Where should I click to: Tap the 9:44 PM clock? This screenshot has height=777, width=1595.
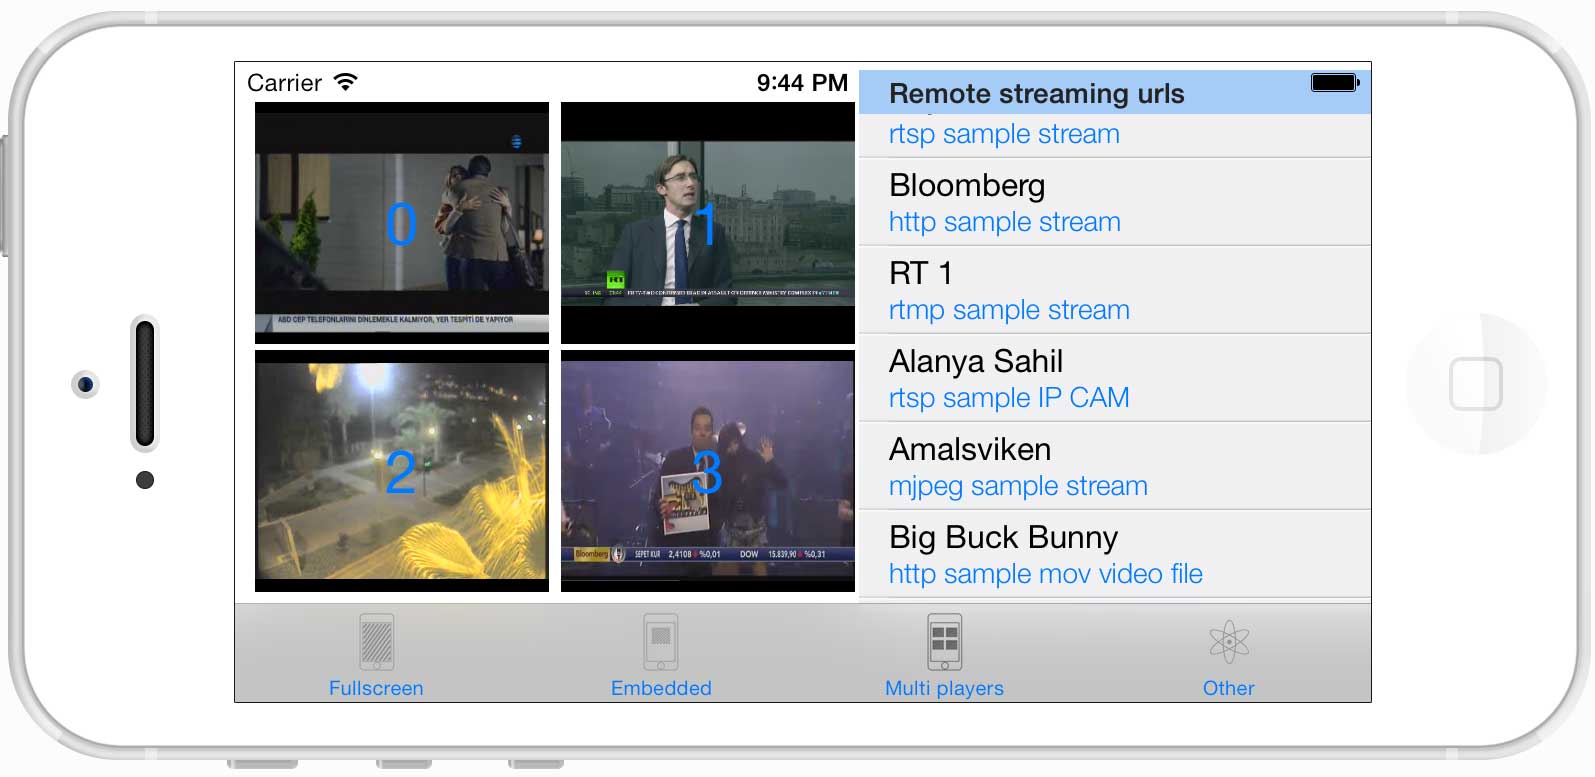[x=802, y=83]
